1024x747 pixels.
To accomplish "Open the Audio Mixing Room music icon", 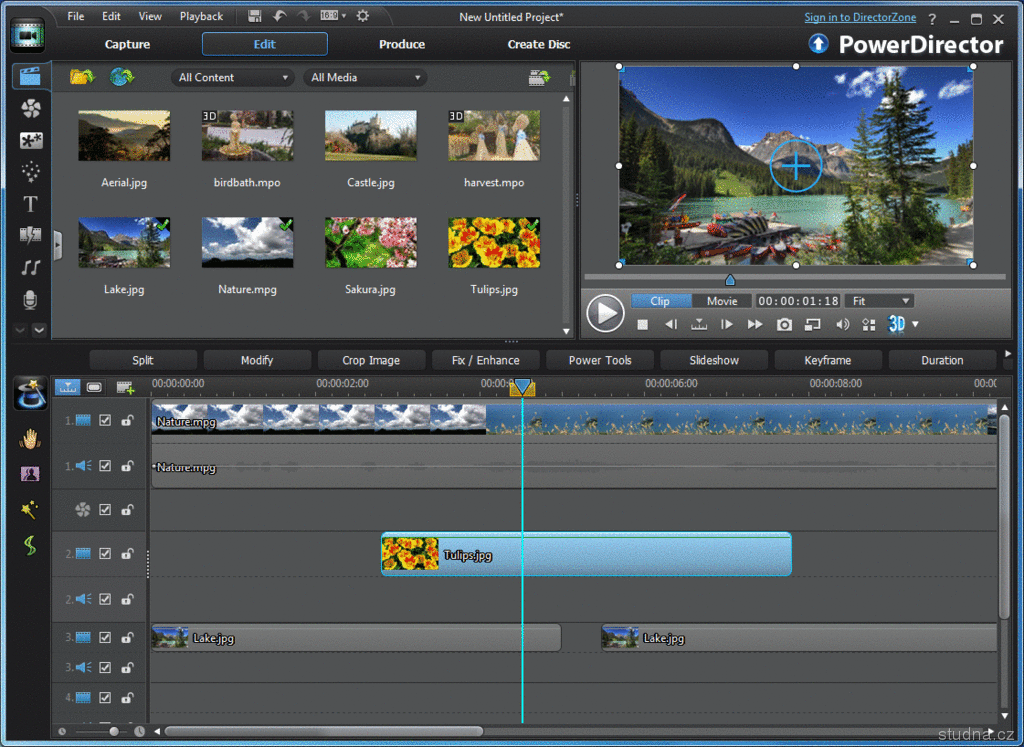I will (x=31, y=267).
